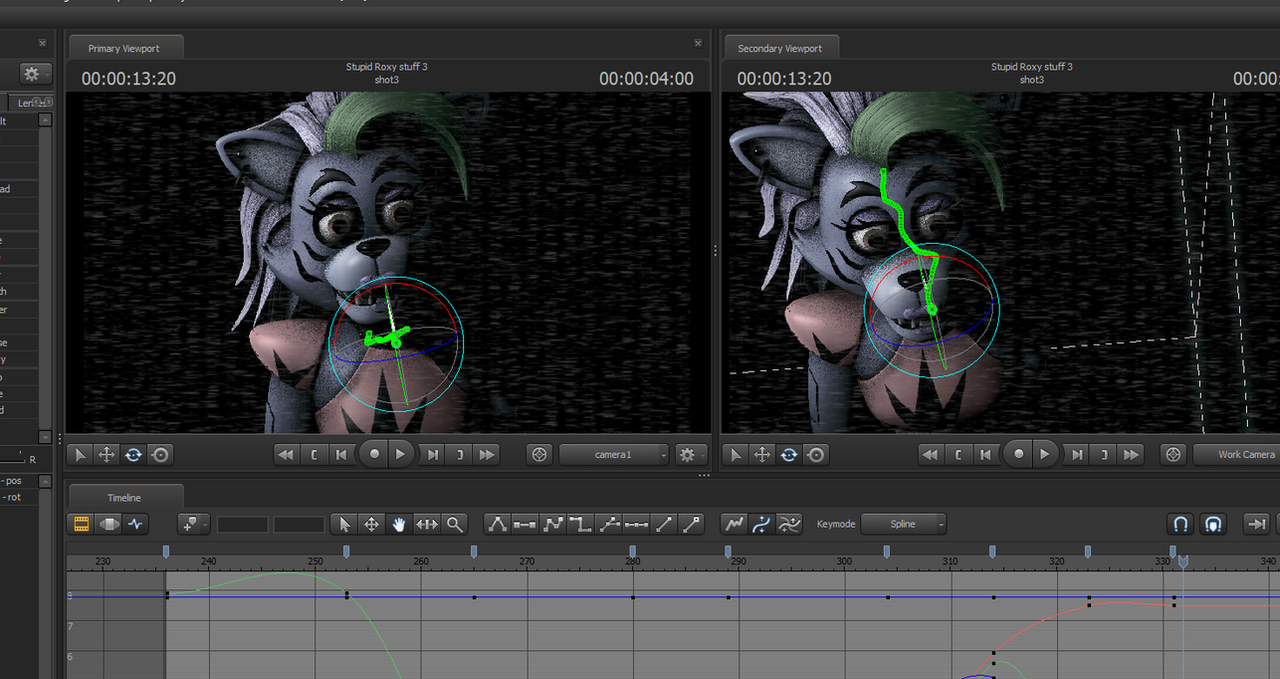Click the dashed flat handle tangent button
Image resolution: width=1280 pixels, height=679 pixels.
[637, 523]
